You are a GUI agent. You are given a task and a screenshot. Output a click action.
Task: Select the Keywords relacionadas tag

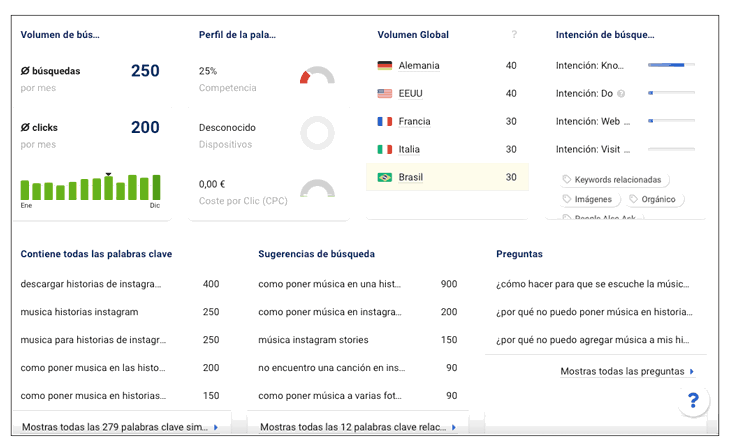(615, 180)
